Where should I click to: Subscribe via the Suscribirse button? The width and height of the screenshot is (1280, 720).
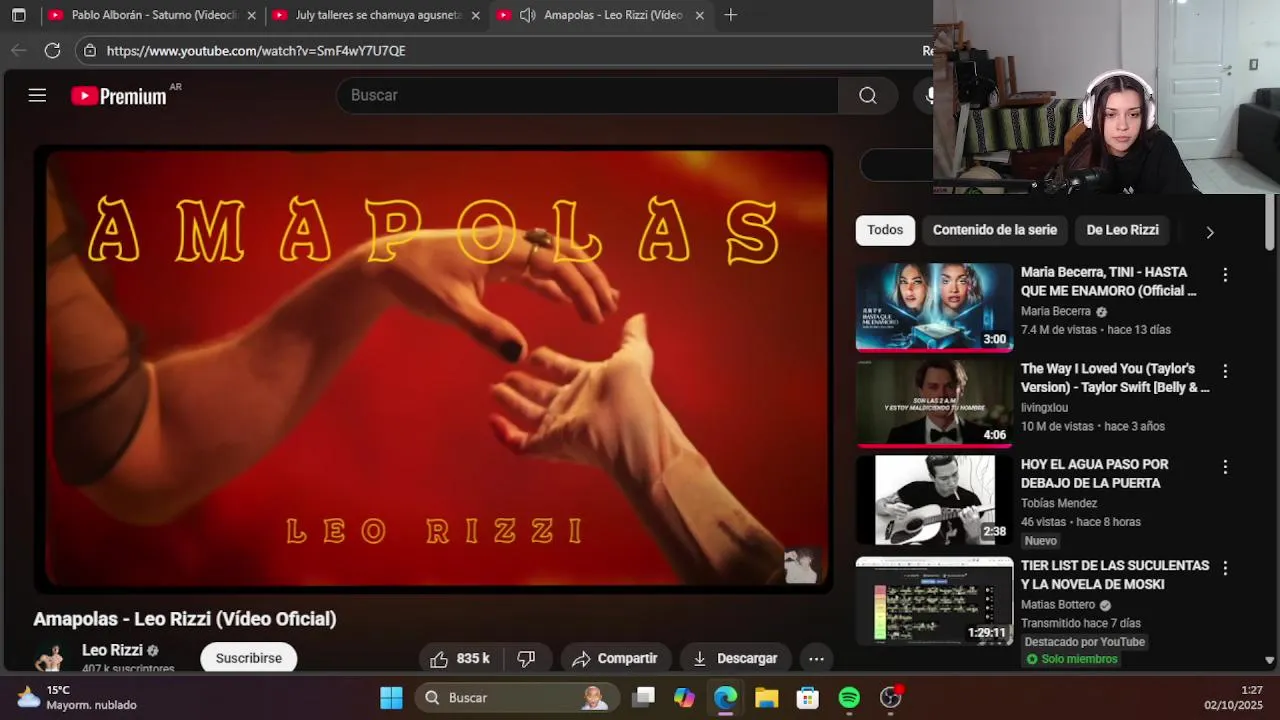point(249,658)
